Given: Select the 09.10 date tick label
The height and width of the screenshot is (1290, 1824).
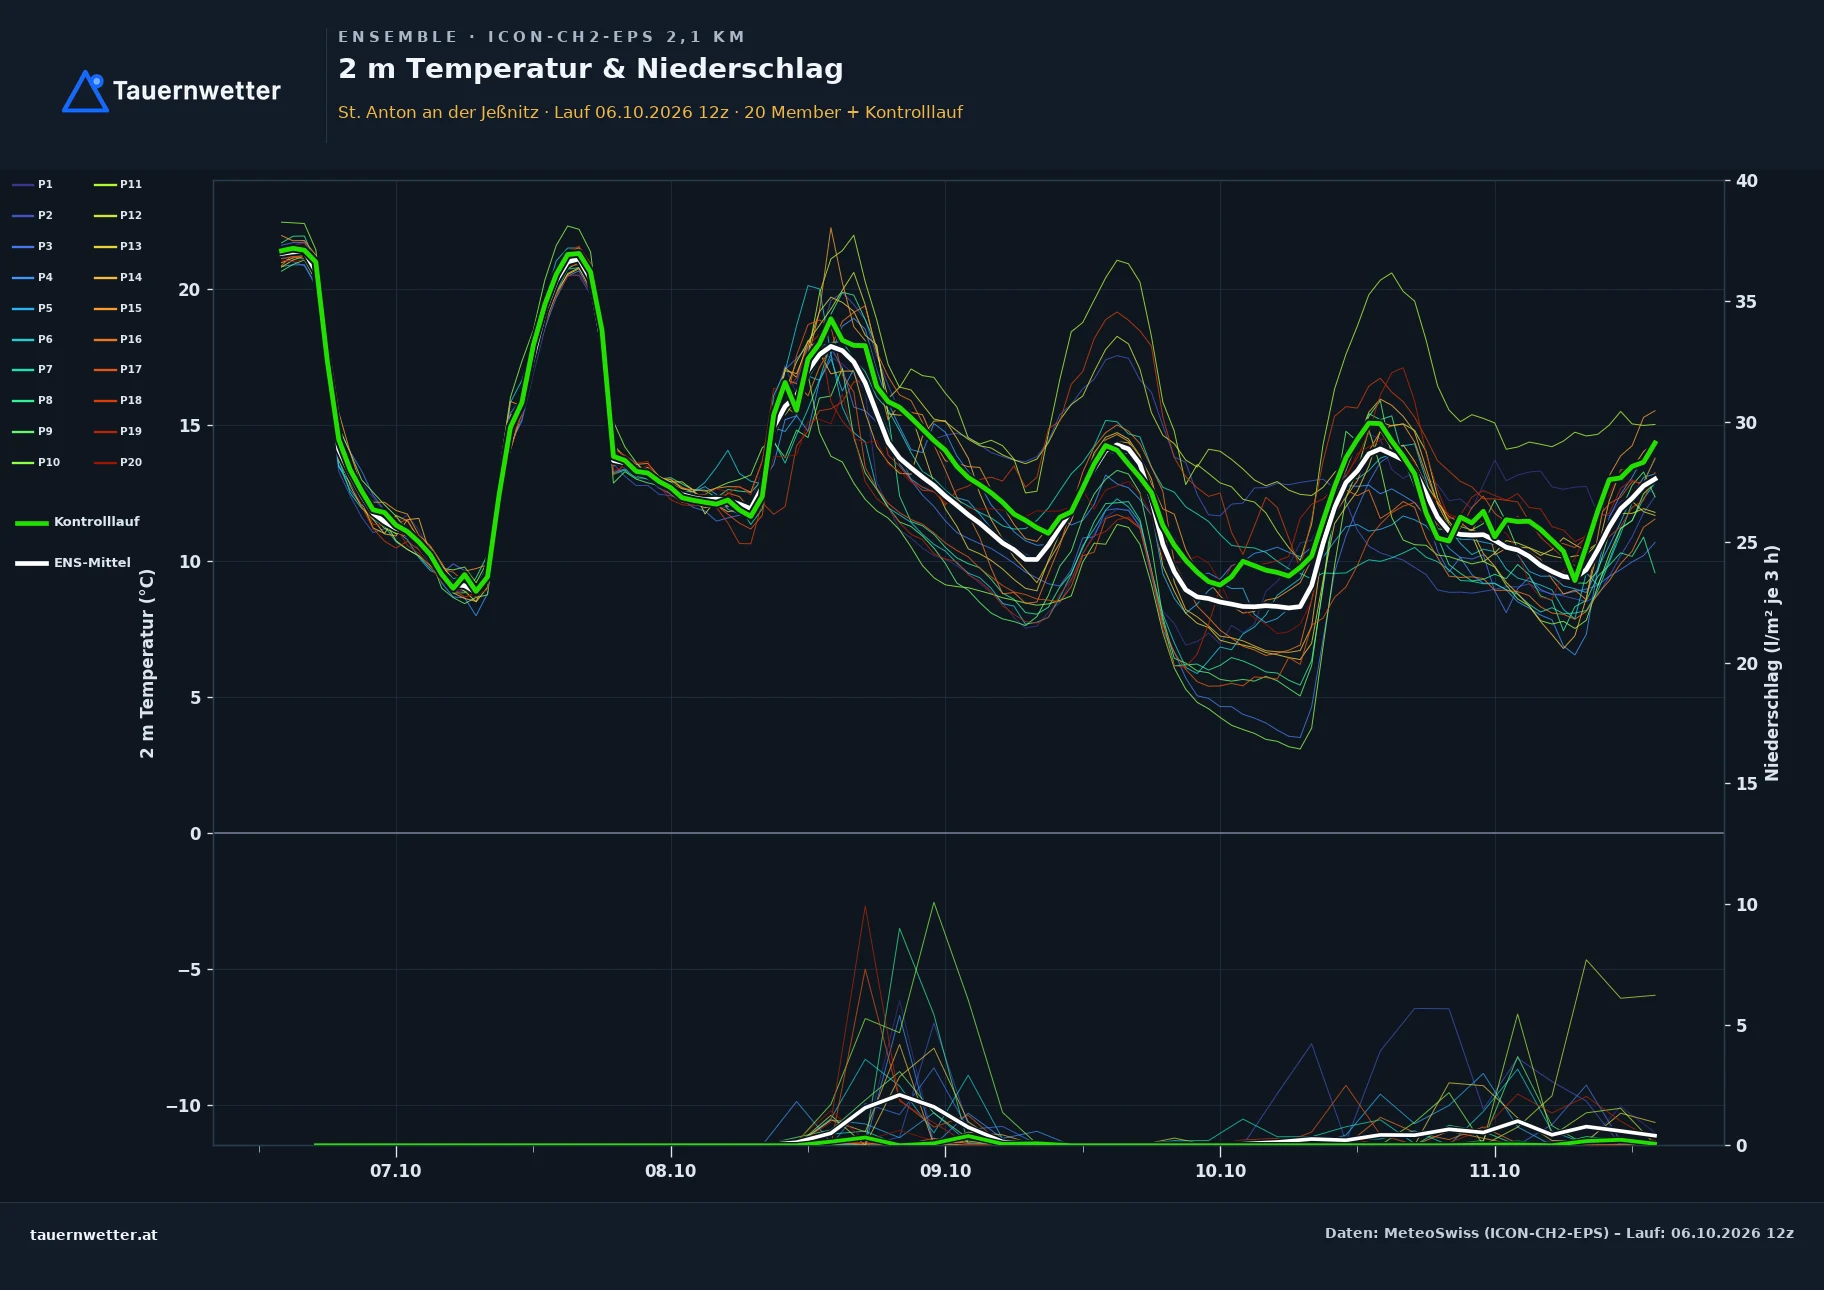Looking at the screenshot, I should coord(946,1171).
